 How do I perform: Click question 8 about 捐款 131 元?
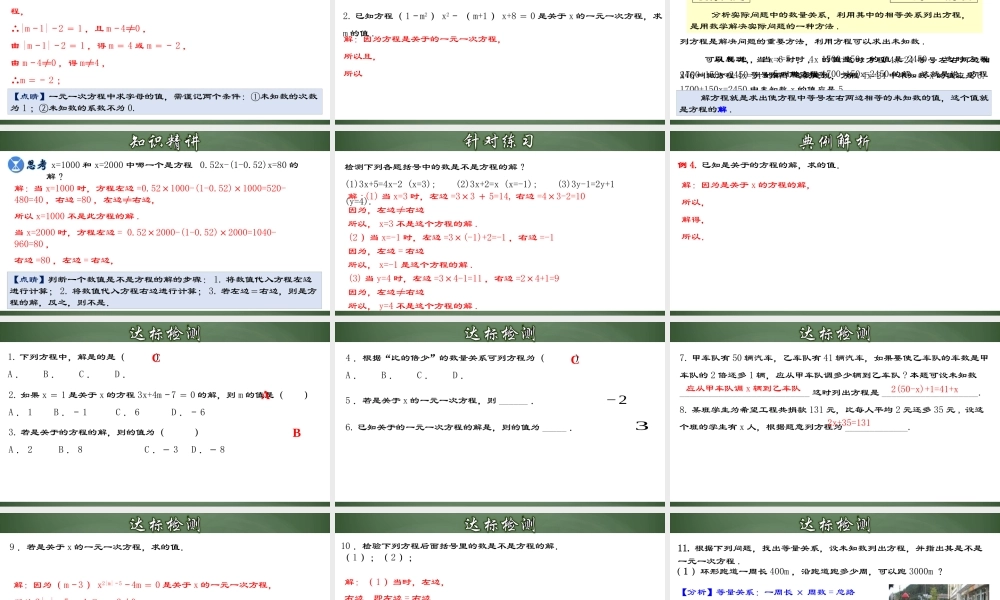click(832, 418)
